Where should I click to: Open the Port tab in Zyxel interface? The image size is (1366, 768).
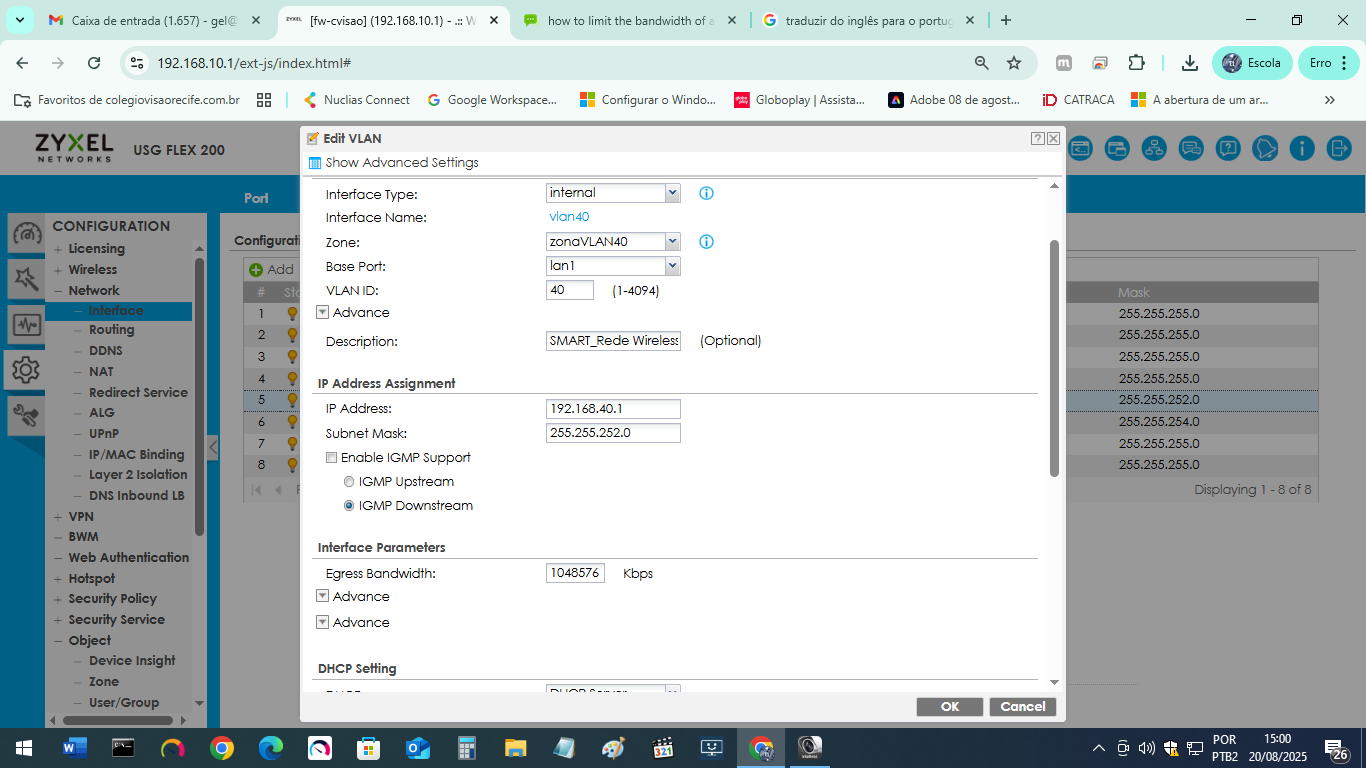tap(256, 198)
